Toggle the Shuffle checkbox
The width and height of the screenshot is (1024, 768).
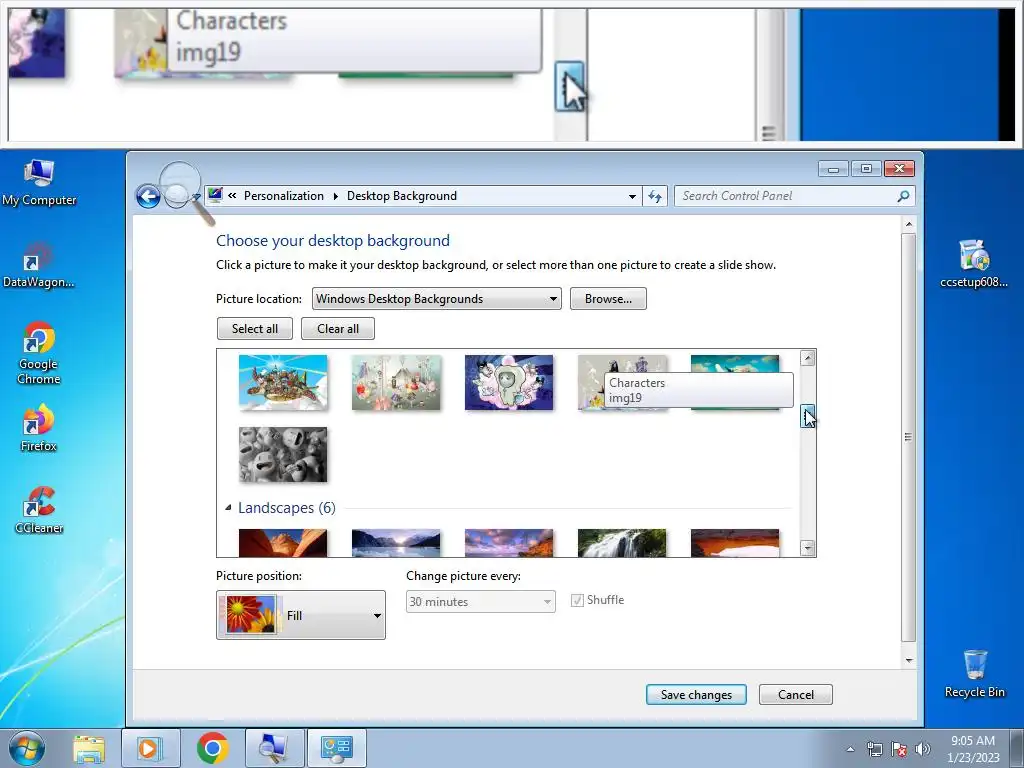tap(577, 600)
